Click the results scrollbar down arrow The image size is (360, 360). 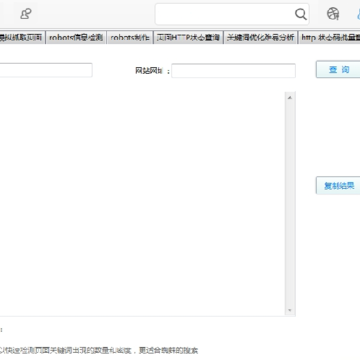[290, 310]
